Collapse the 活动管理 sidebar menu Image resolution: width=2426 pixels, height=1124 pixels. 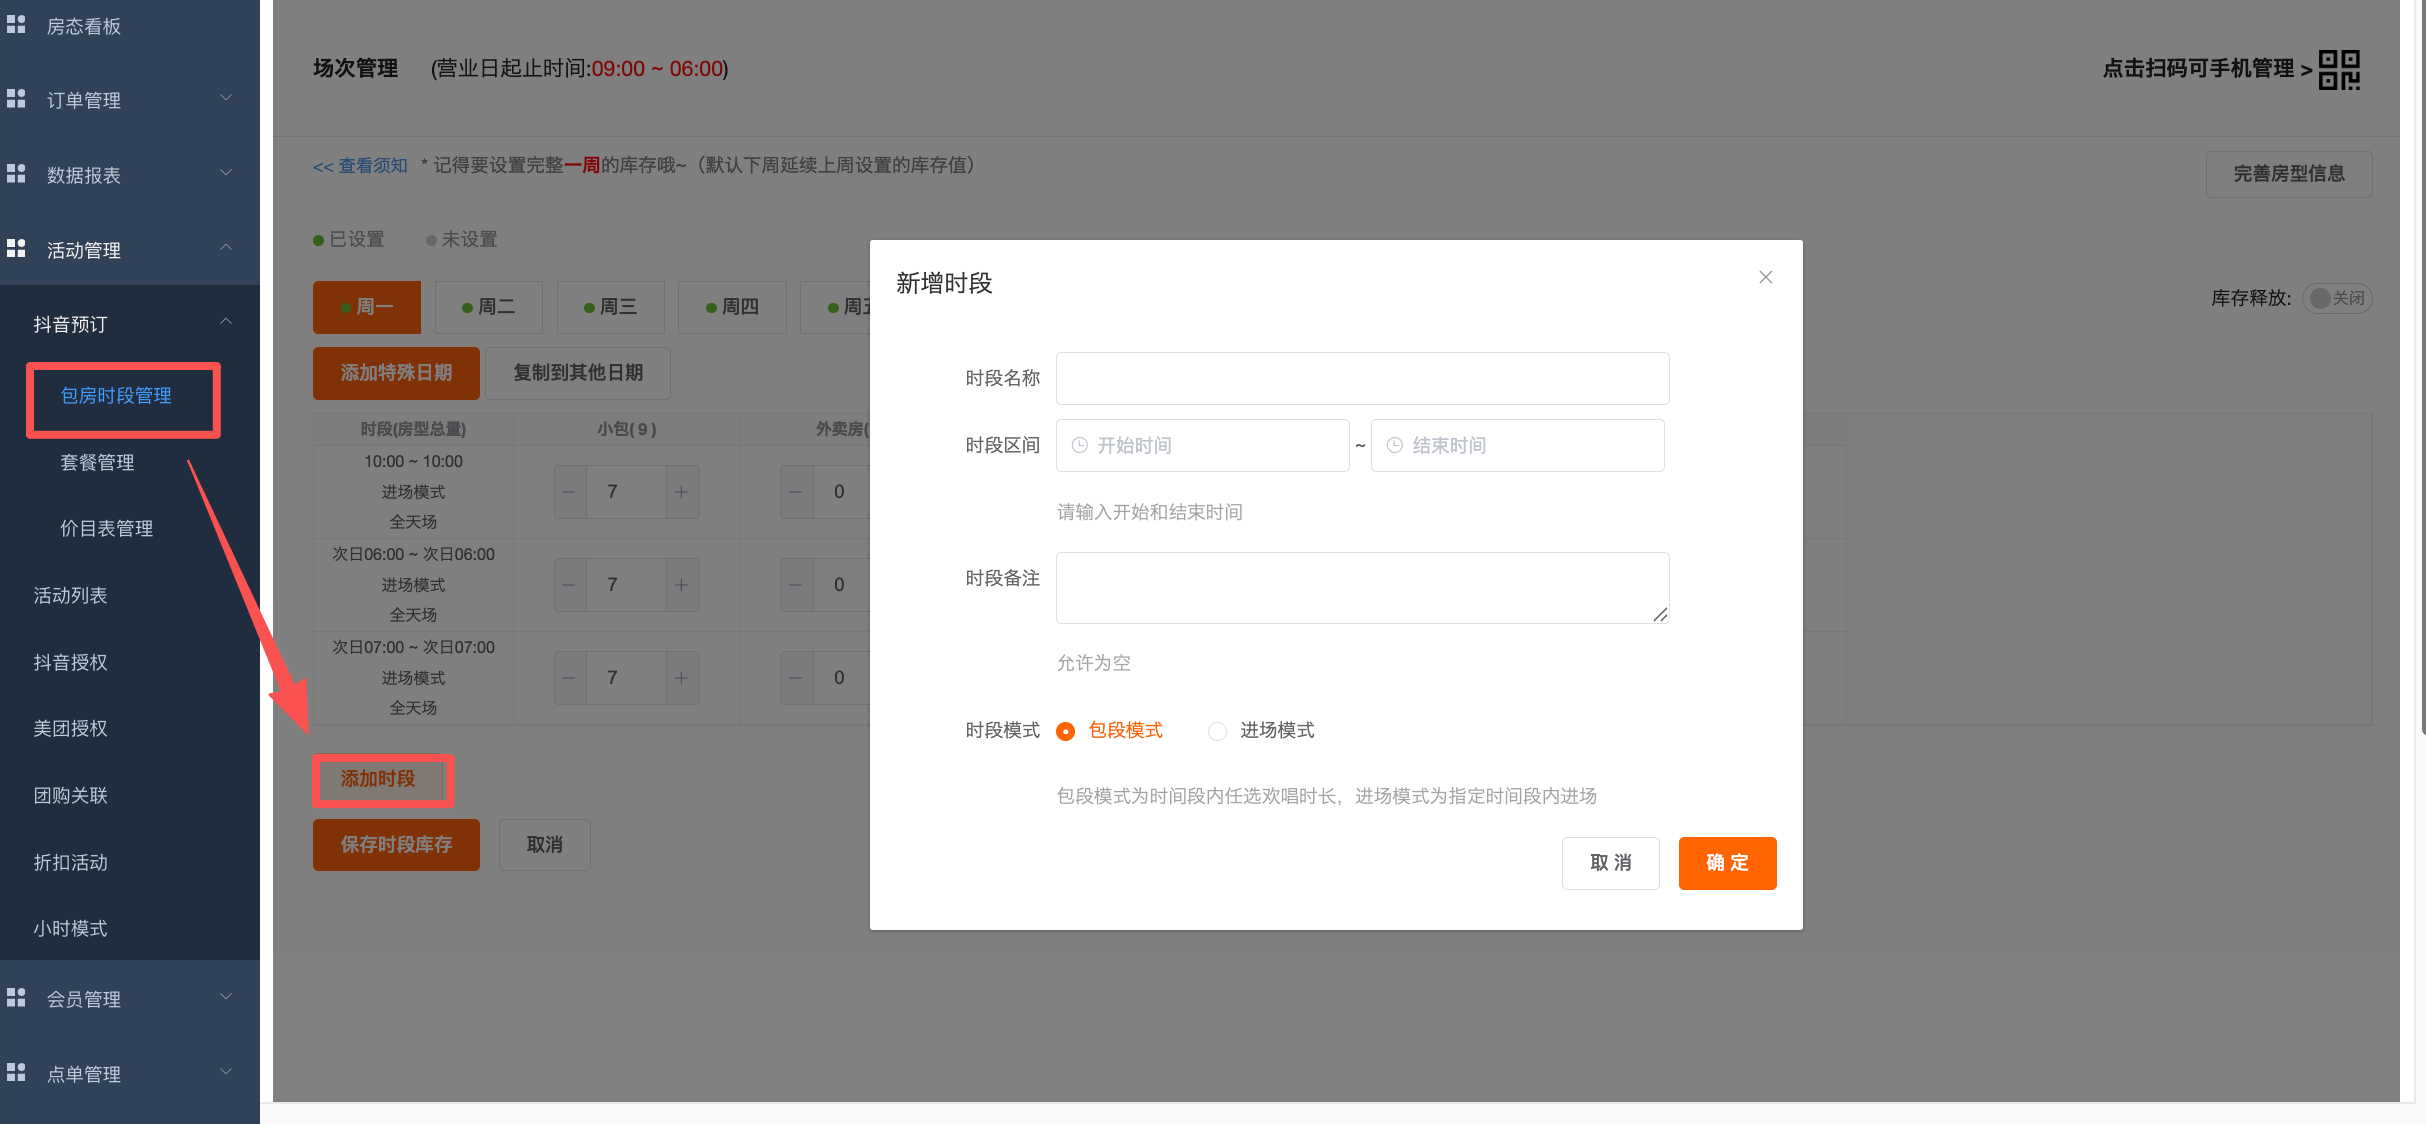coord(226,248)
